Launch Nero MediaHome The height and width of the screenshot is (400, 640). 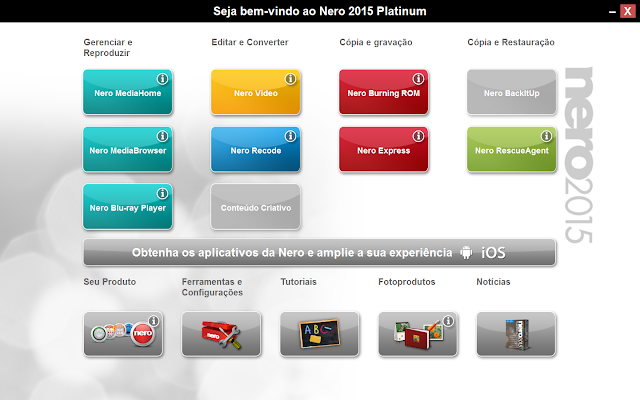tap(128, 92)
